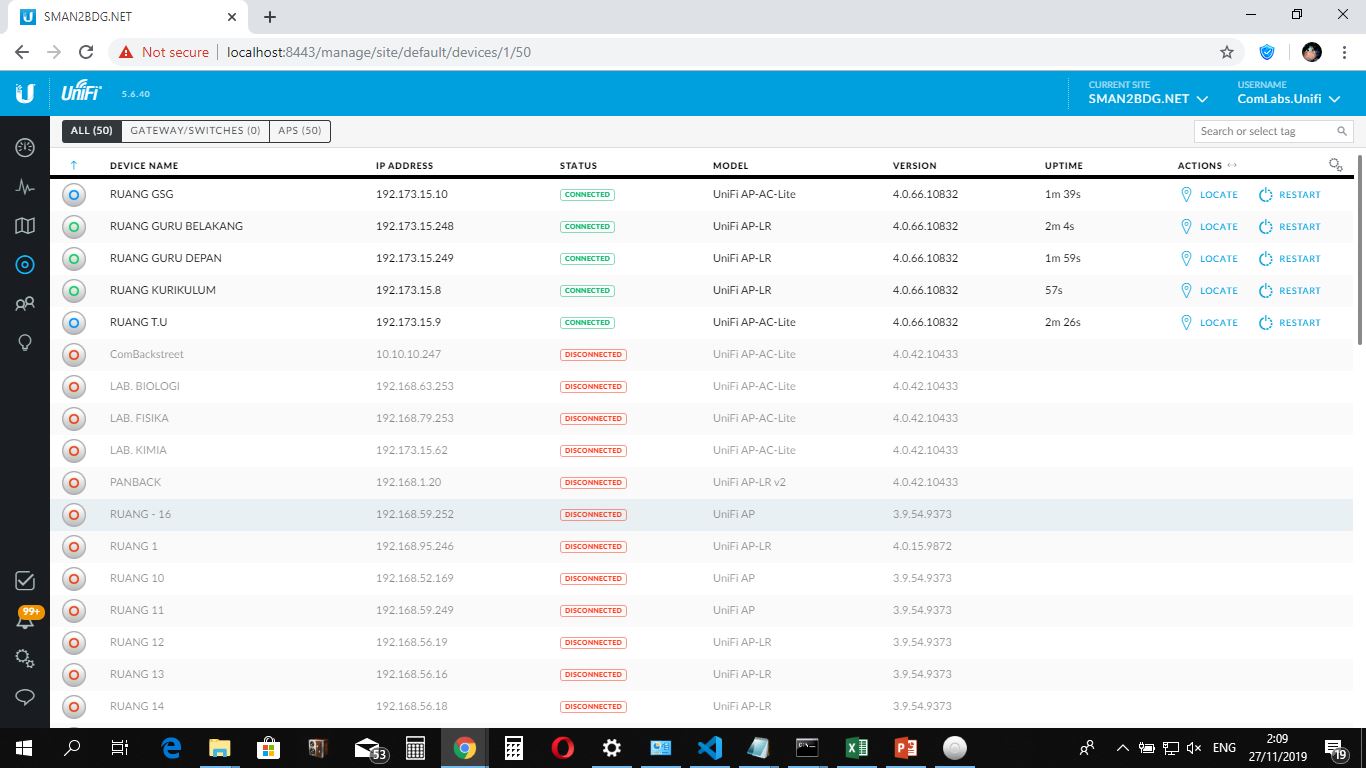Switch to the APs (50) tab
This screenshot has width=1366, height=768.
[300, 131]
